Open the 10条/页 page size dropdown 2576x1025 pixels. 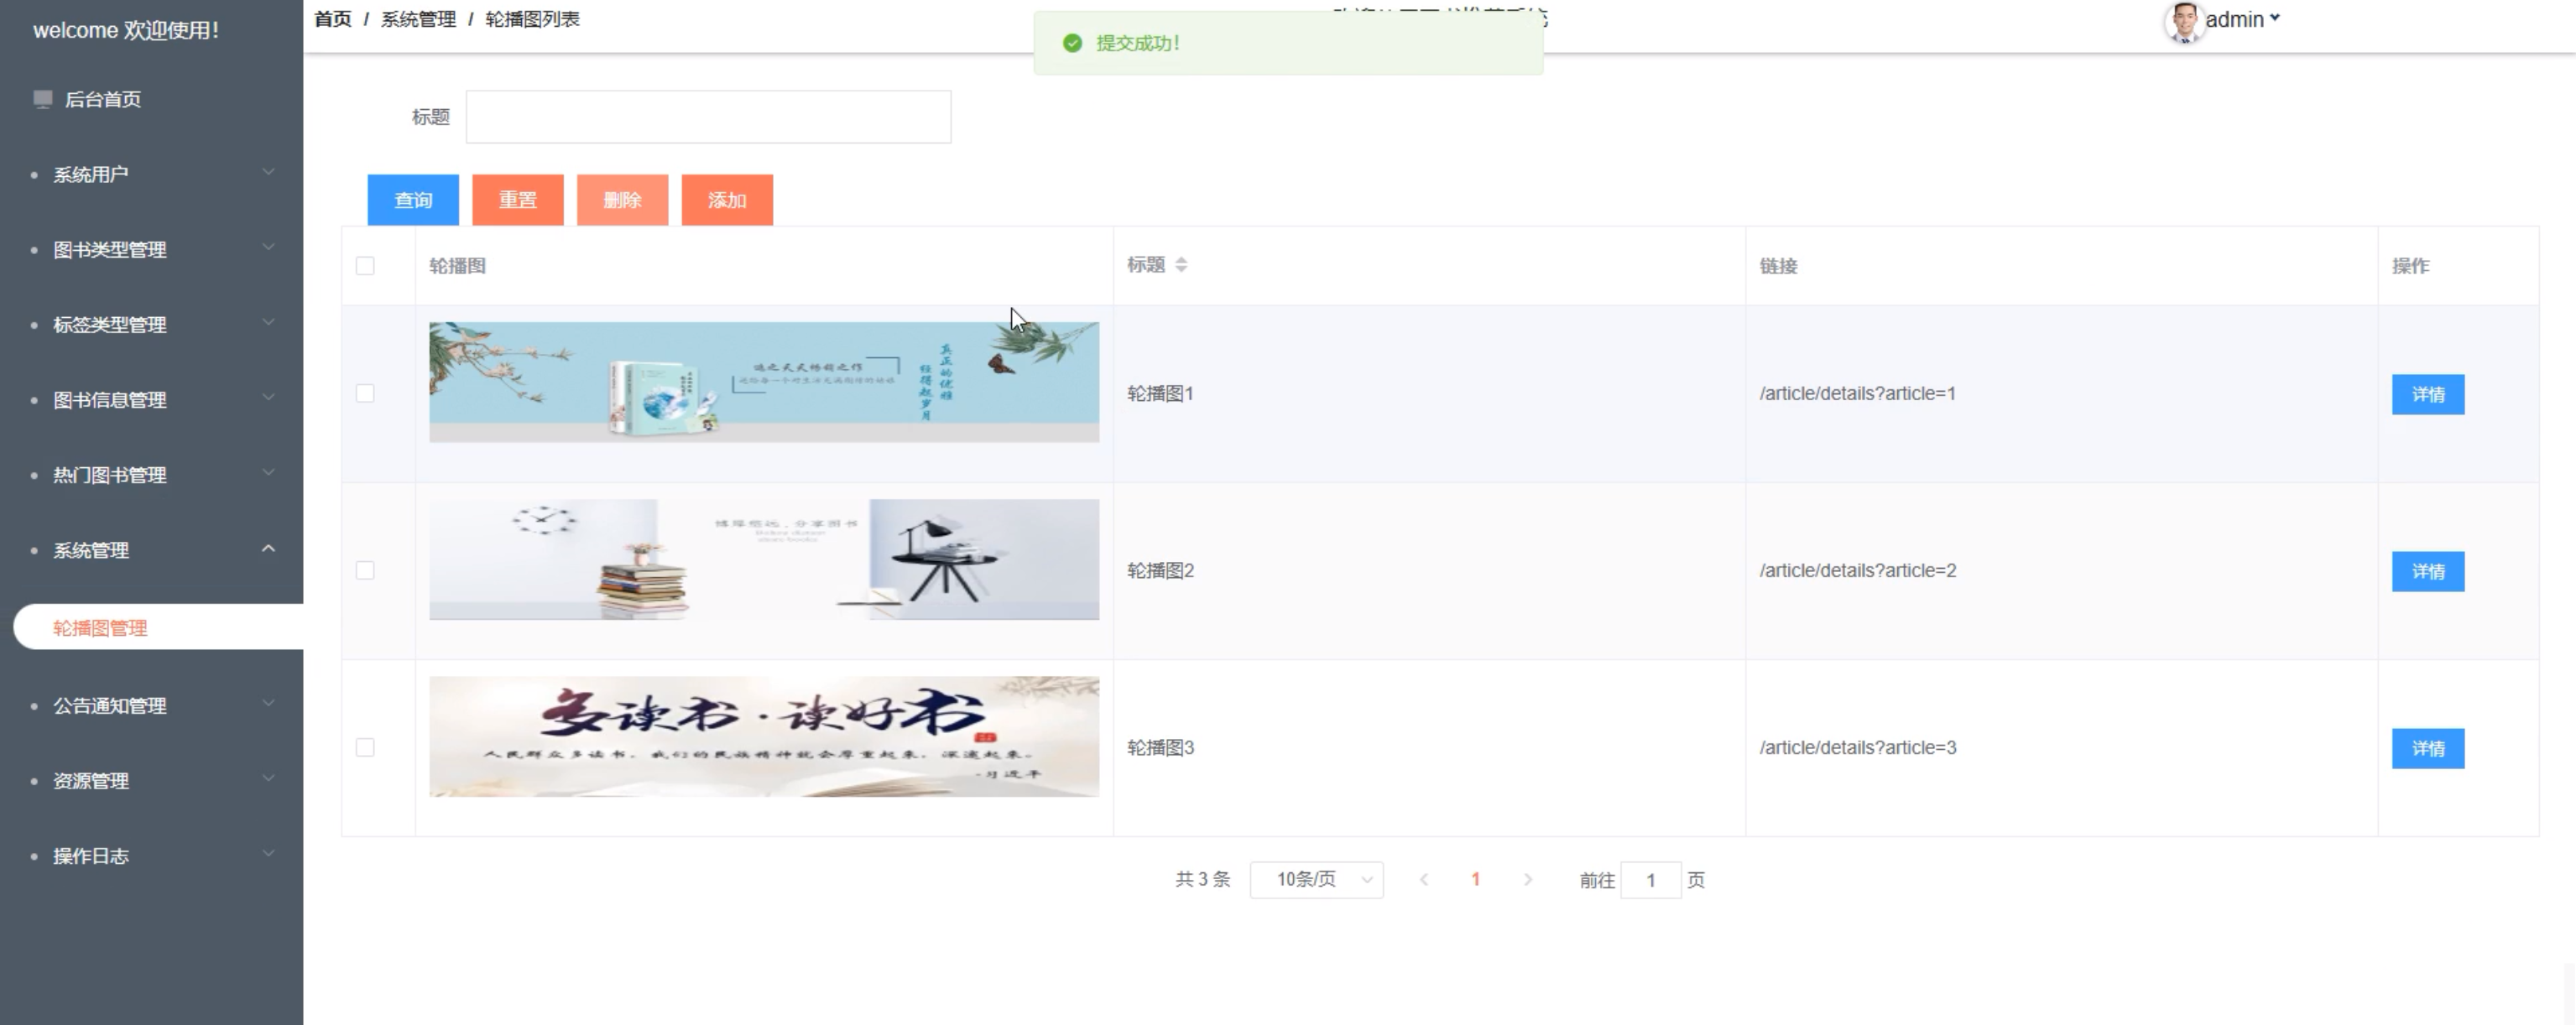tap(1316, 880)
